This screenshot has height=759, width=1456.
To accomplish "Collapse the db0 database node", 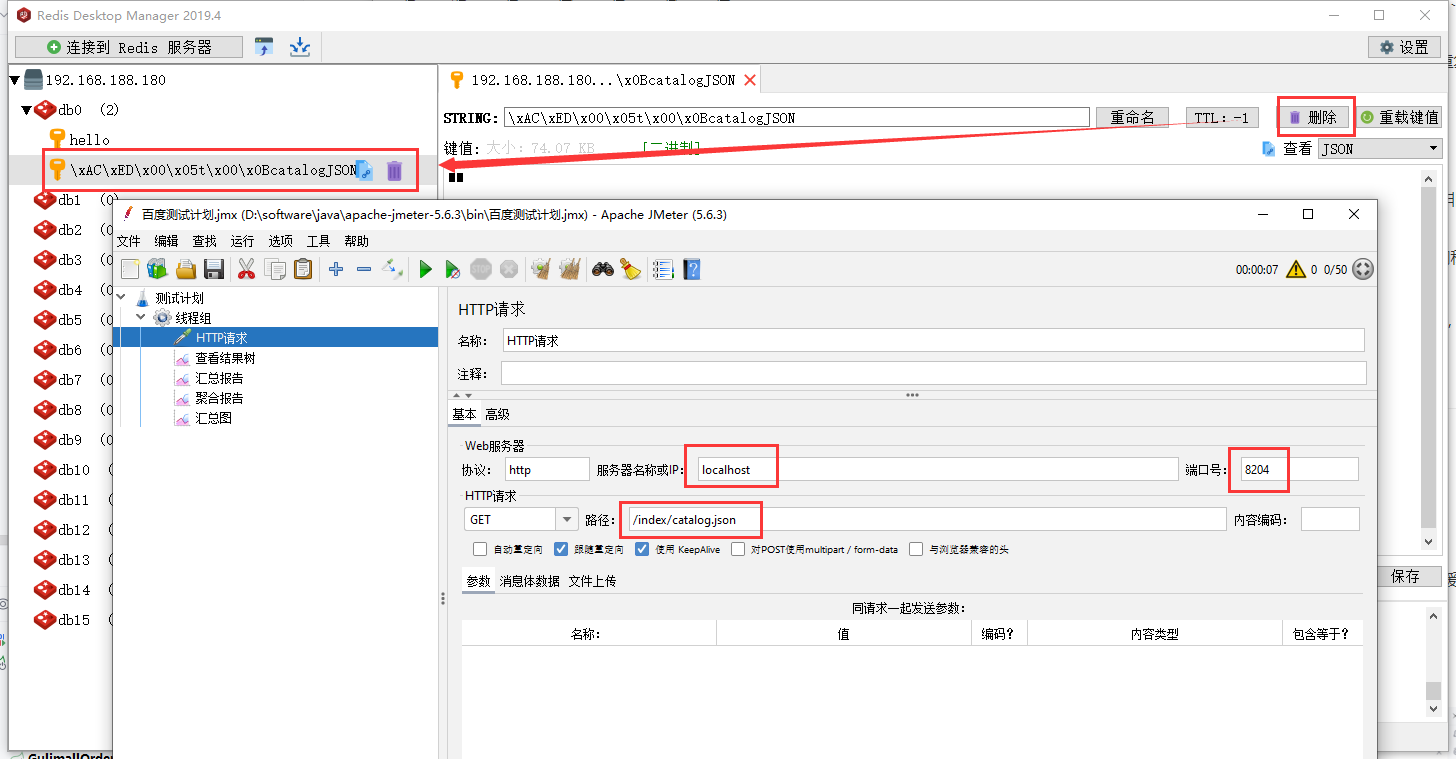I will click(x=27, y=110).
